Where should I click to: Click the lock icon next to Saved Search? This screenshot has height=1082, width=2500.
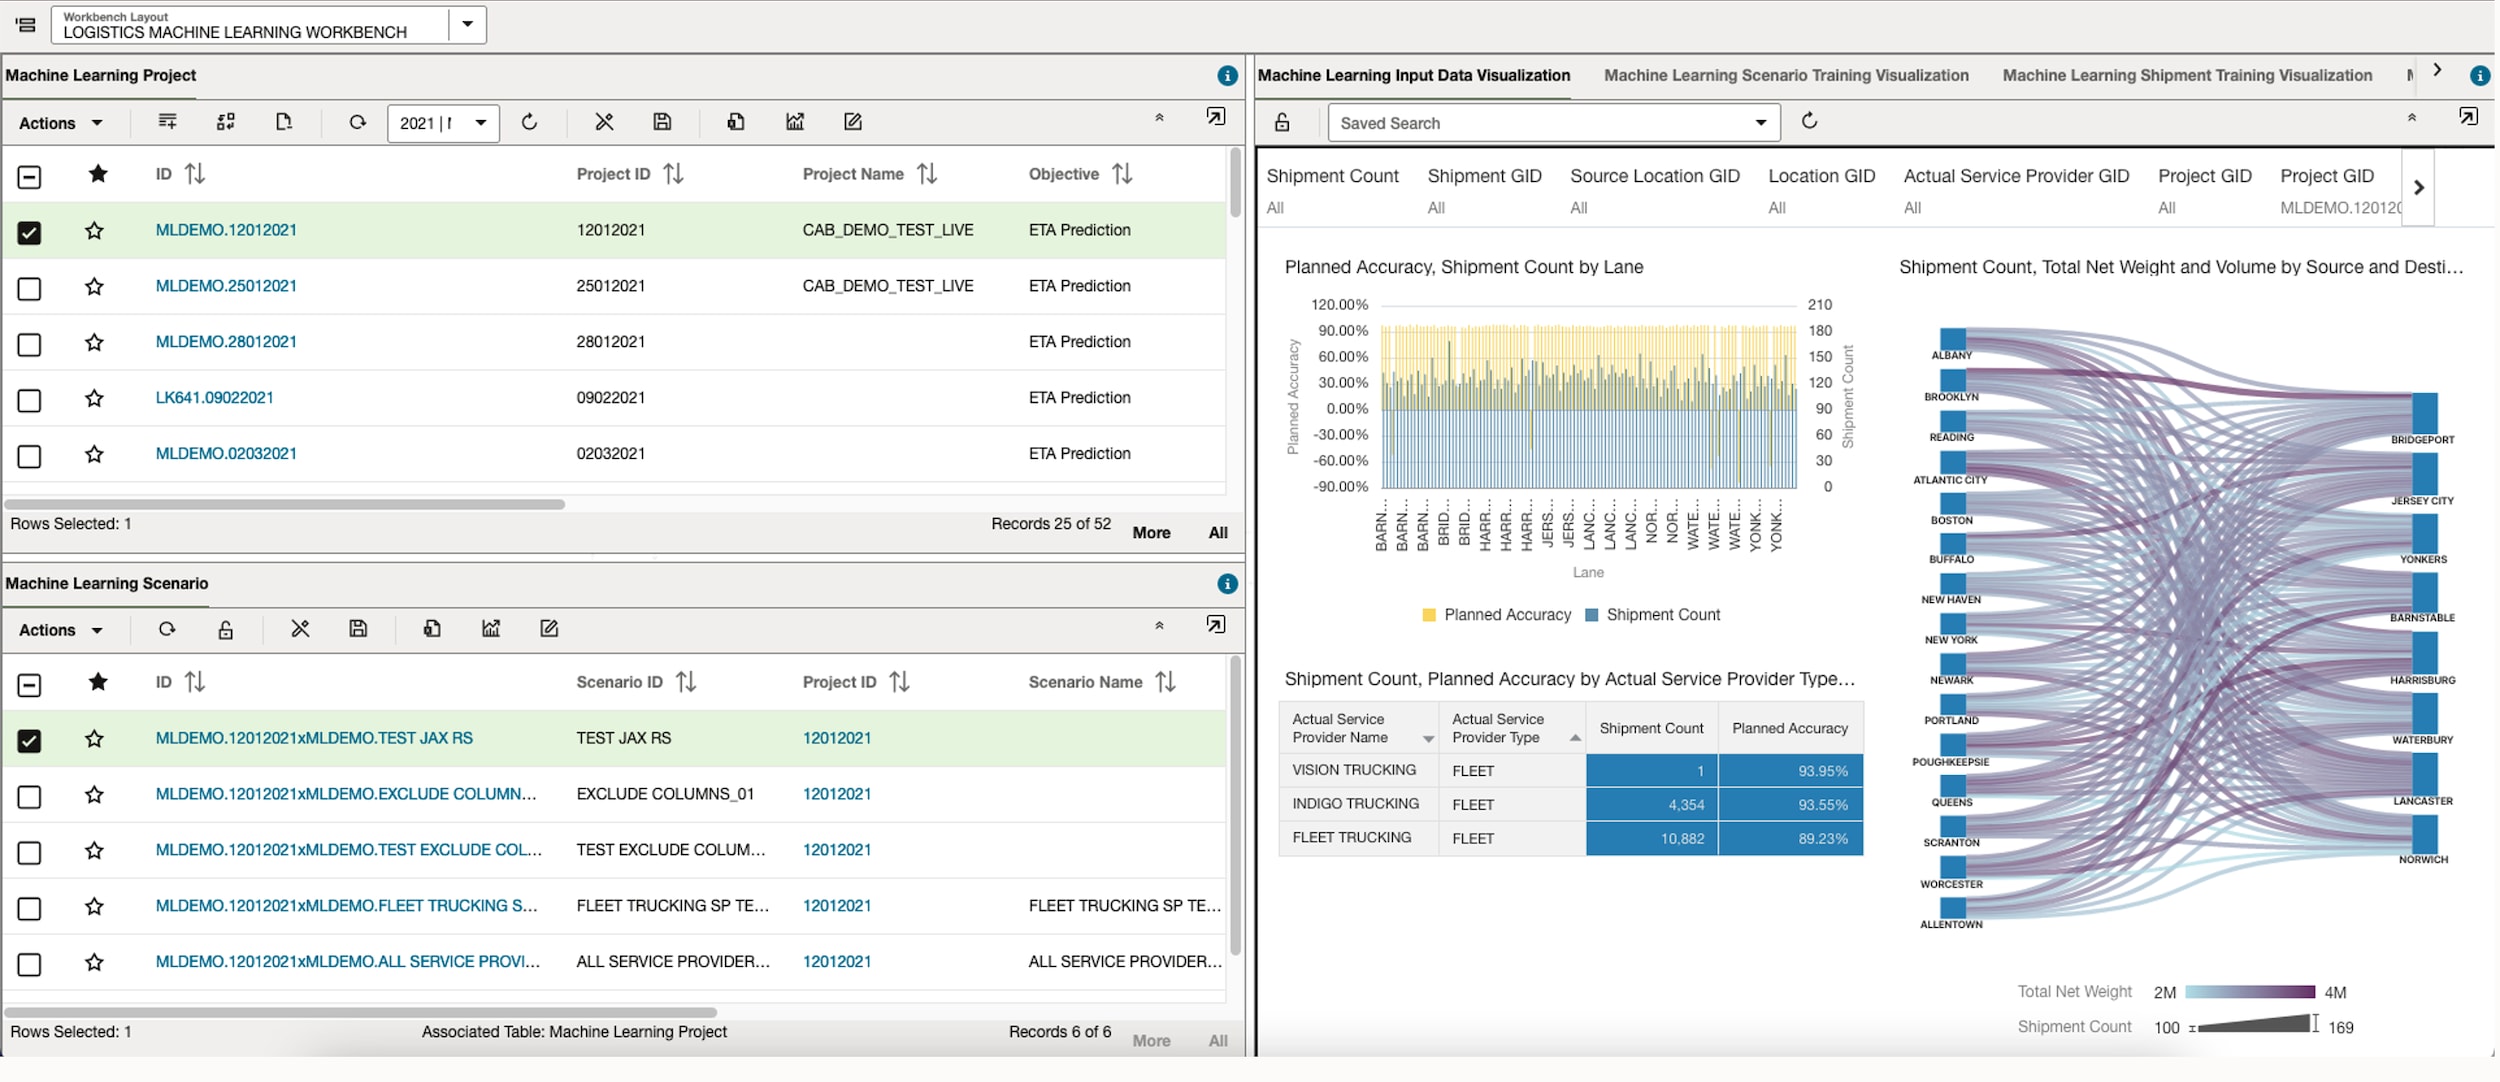[1282, 122]
